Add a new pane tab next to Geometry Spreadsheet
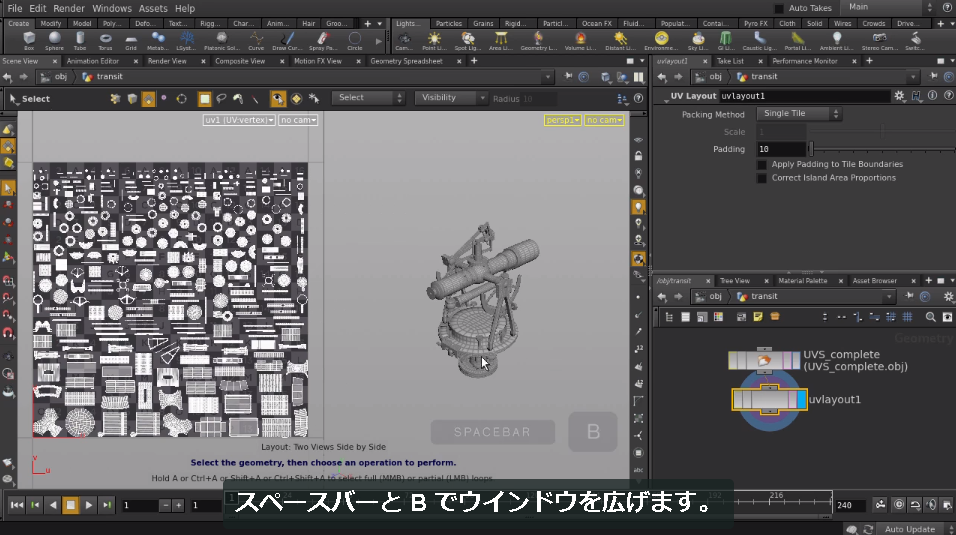Viewport: 956px width, 535px height. (x=474, y=60)
